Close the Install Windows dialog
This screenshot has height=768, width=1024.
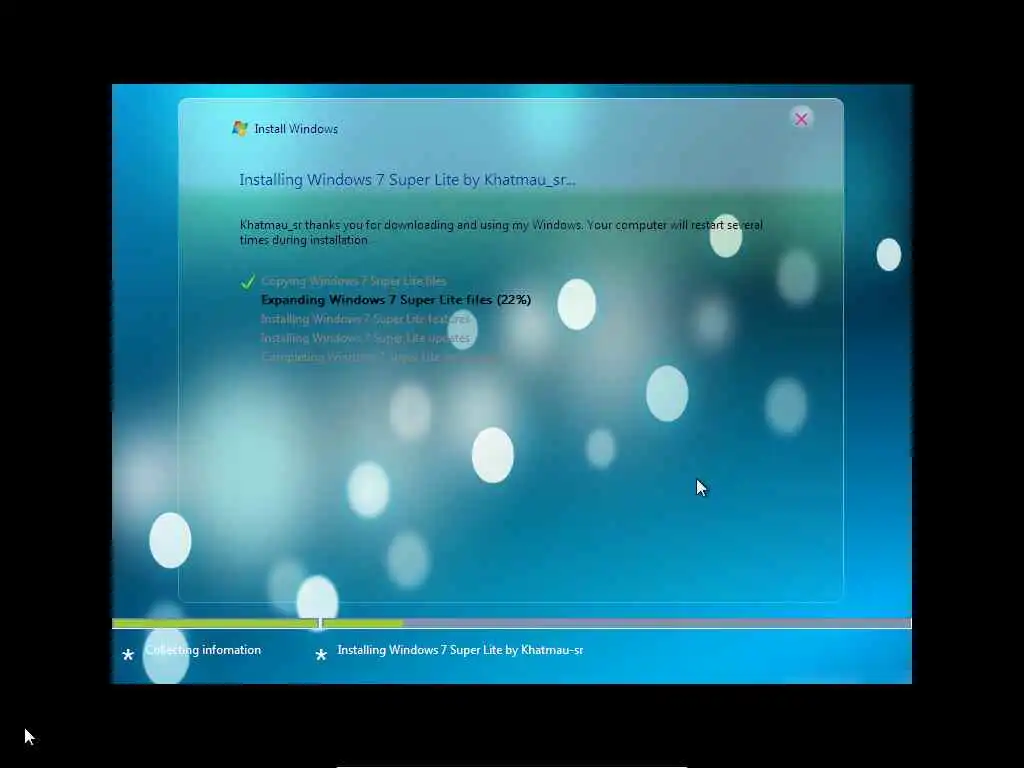tap(801, 119)
